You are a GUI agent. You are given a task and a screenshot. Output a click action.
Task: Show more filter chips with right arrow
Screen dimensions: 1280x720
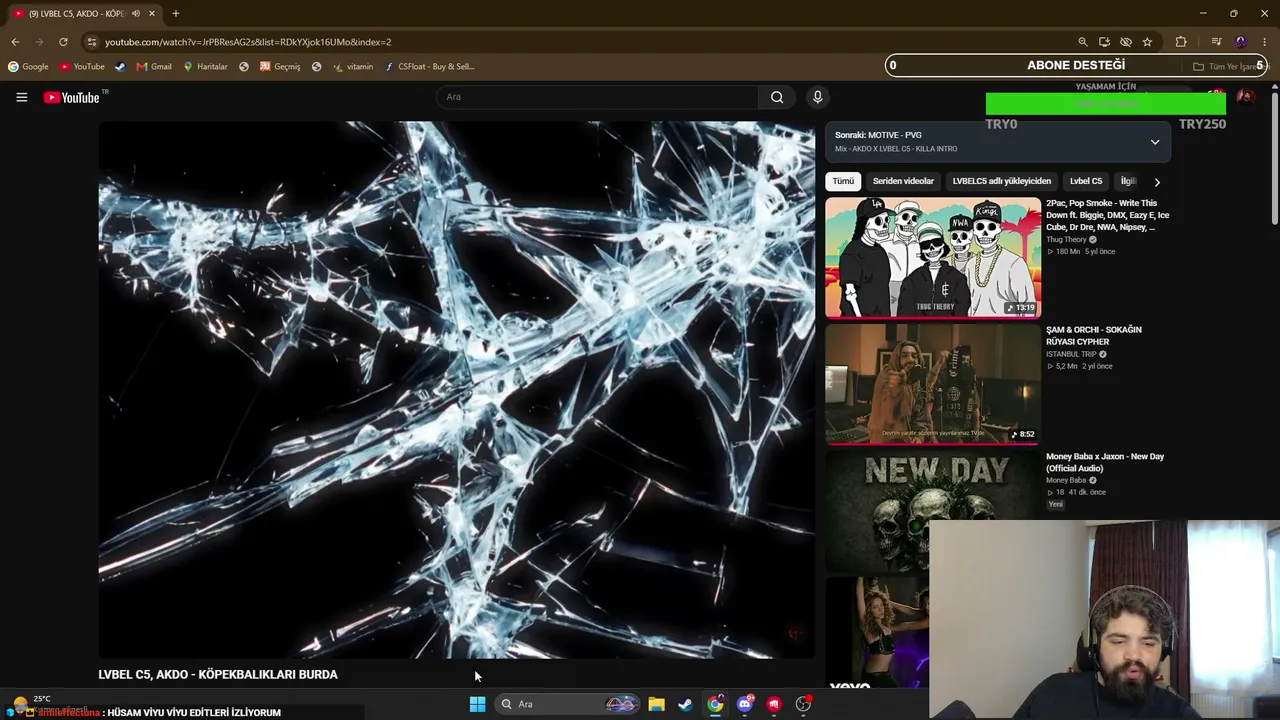pyautogui.click(x=1157, y=182)
